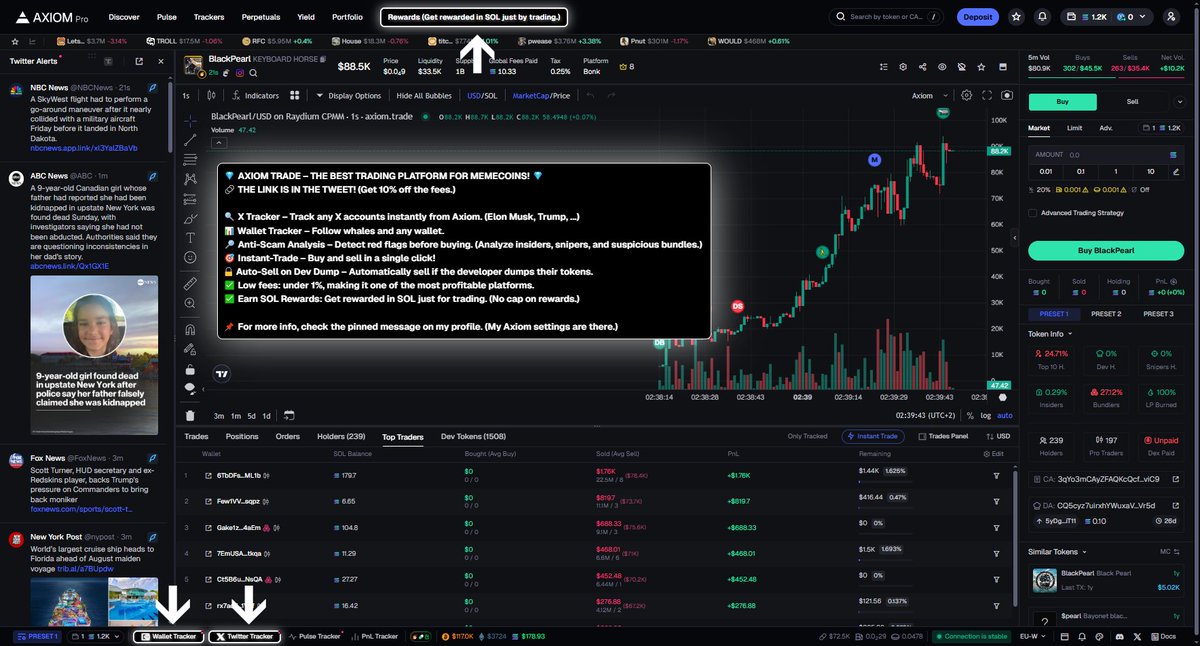Click the share icon in the token header
The height and width of the screenshot is (646, 1200).
pos(922,66)
